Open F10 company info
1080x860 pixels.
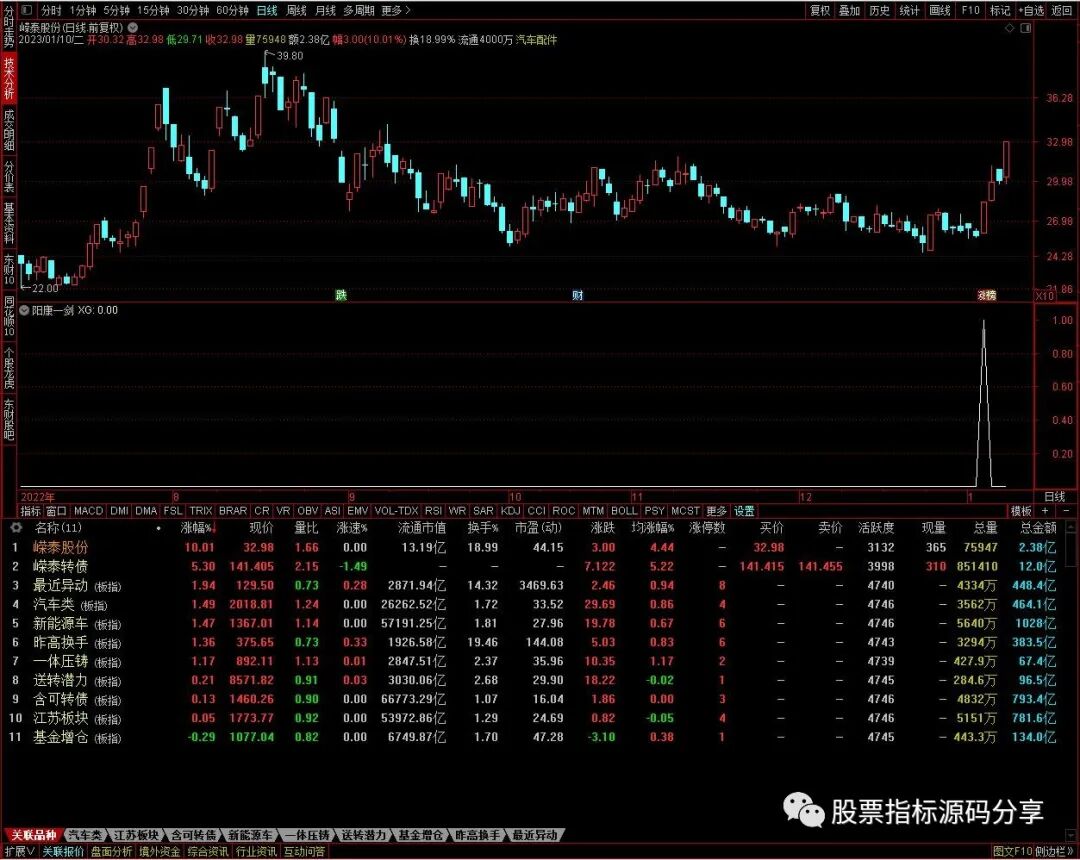[970, 10]
